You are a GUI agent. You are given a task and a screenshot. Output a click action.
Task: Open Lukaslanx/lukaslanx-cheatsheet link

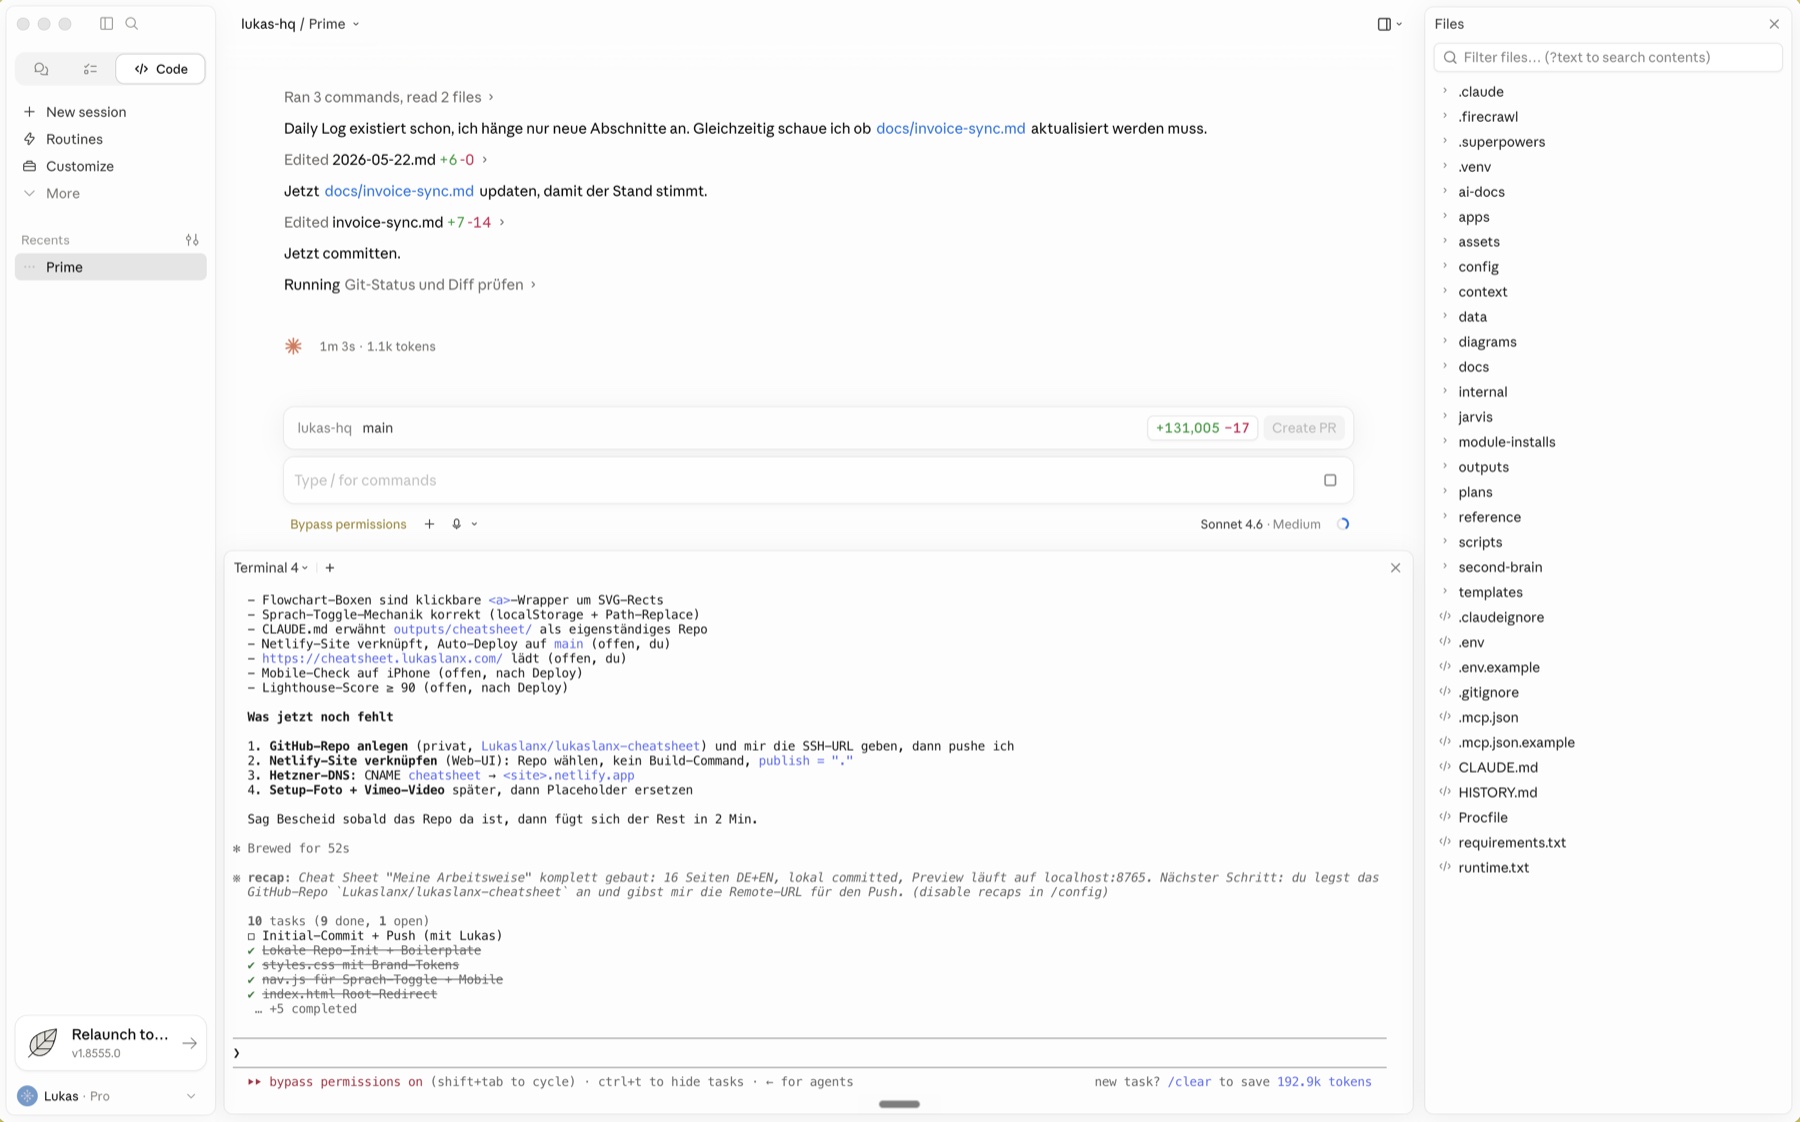click(x=590, y=746)
